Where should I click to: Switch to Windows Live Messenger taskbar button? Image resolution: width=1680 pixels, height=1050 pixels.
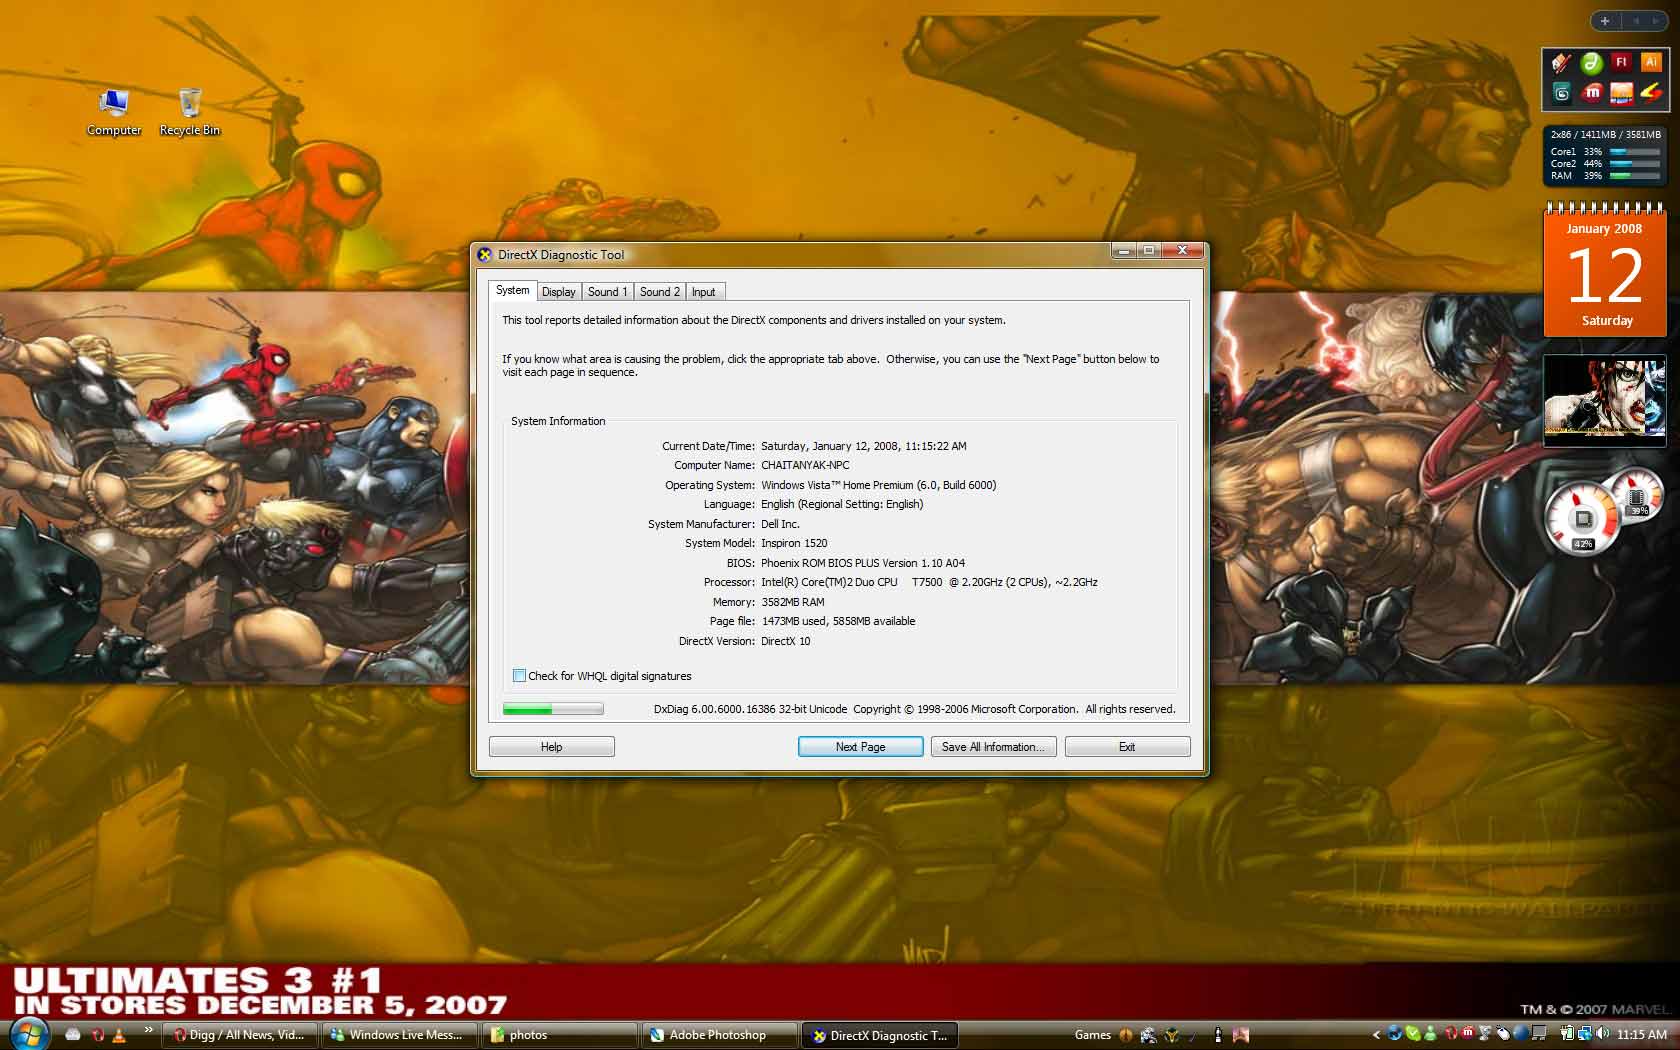click(x=398, y=1035)
